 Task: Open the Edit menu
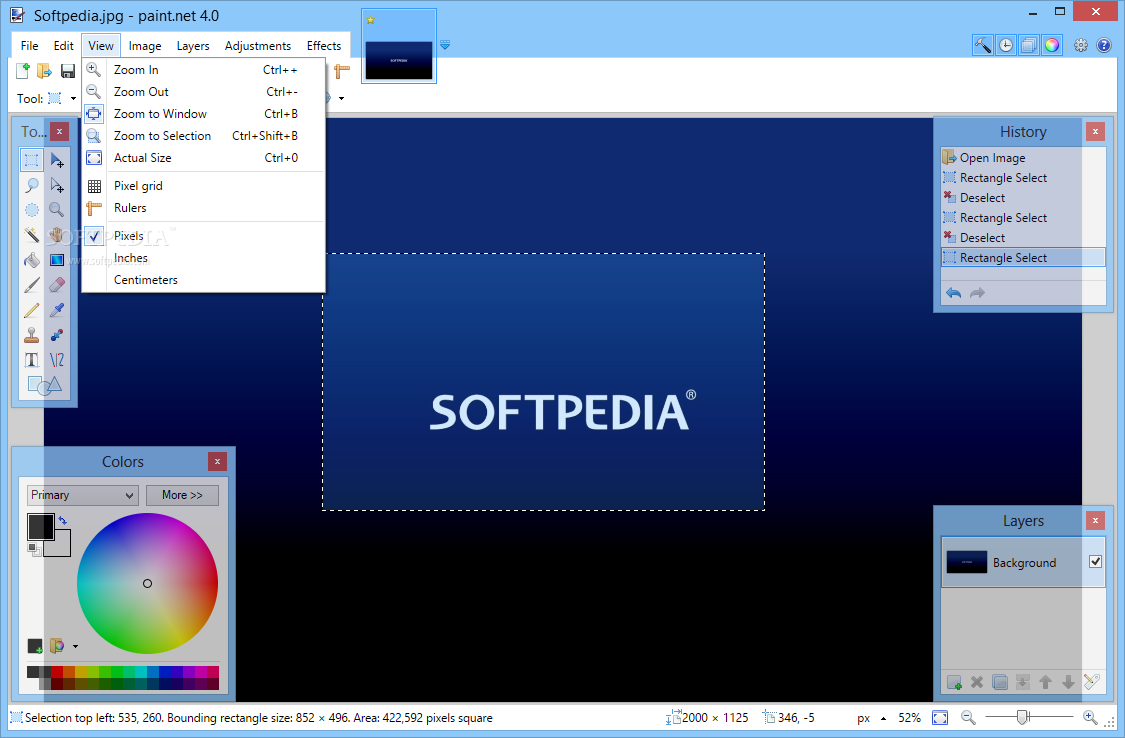tap(63, 46)
